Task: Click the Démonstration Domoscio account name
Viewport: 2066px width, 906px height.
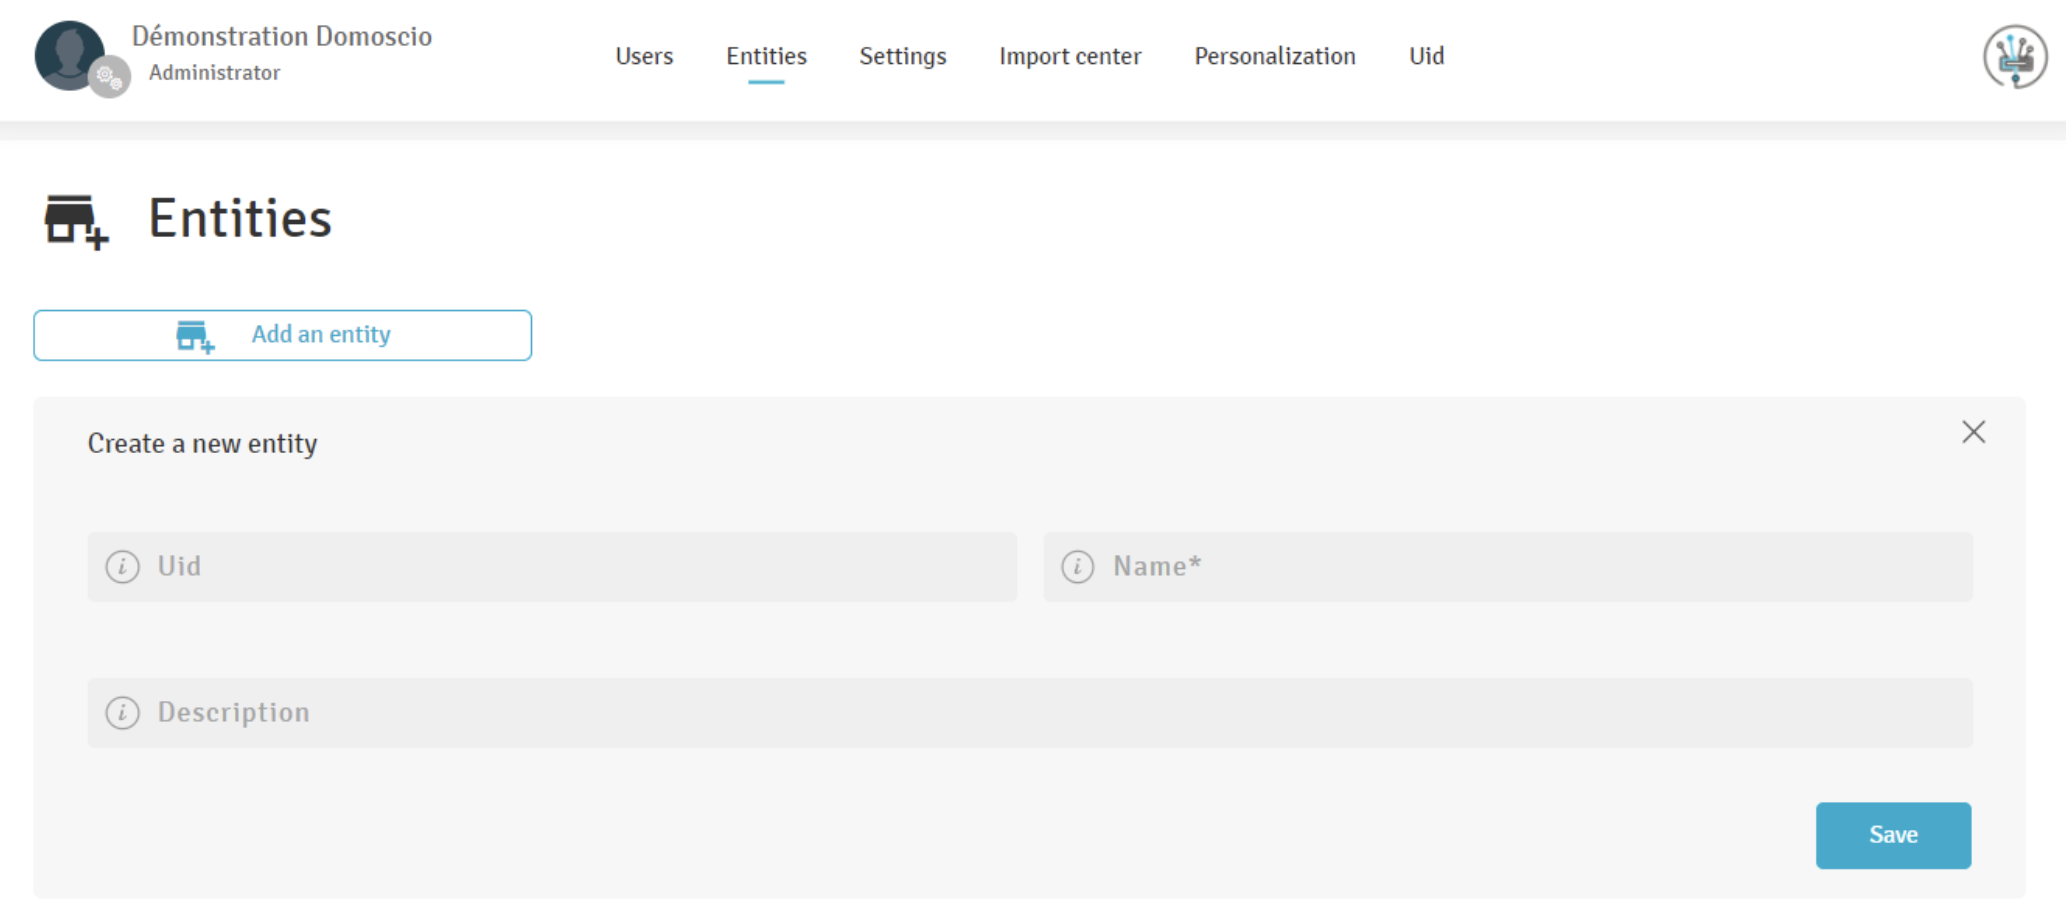Action: pyautogui.click(x=282, y=36)
